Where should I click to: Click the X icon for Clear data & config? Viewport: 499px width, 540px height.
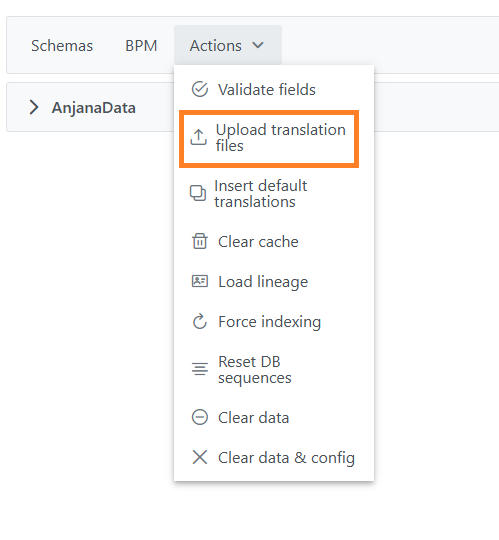(200, 457)
